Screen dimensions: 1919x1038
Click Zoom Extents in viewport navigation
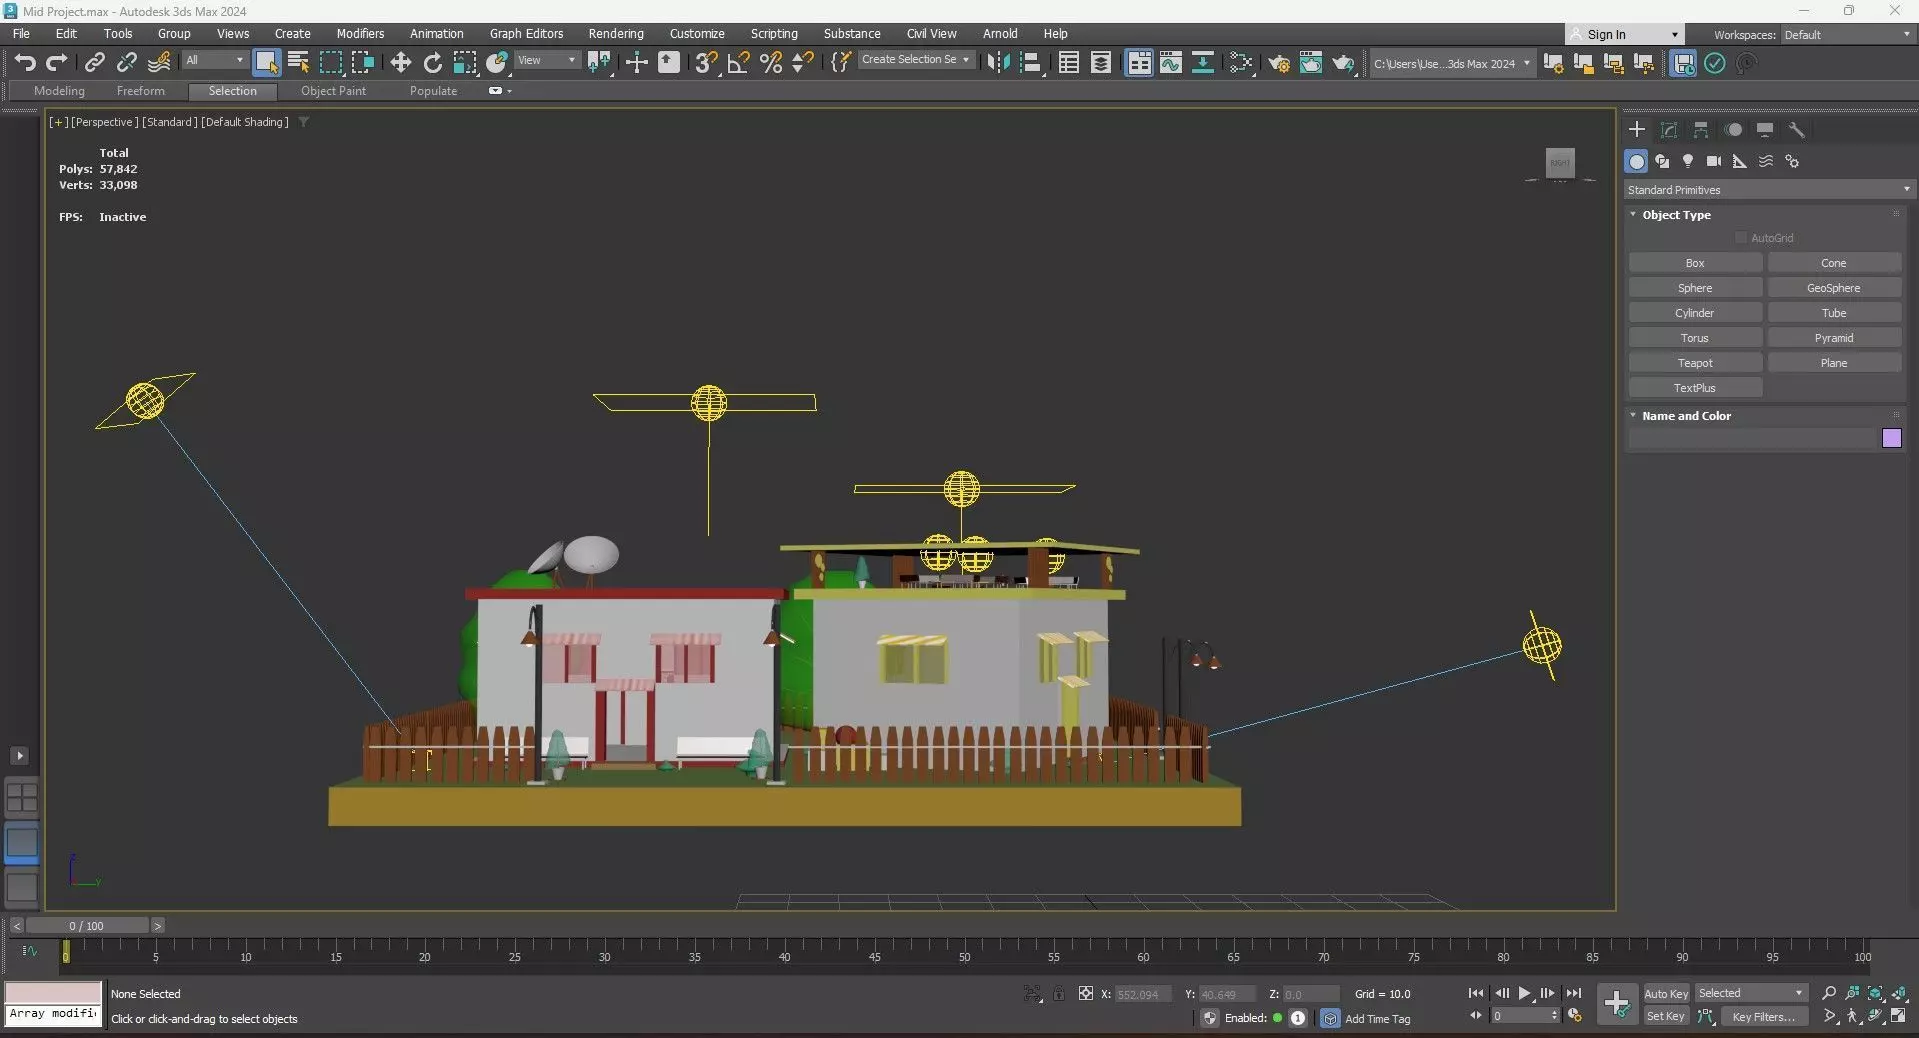pyautogui.click(x=1875, y=993)
